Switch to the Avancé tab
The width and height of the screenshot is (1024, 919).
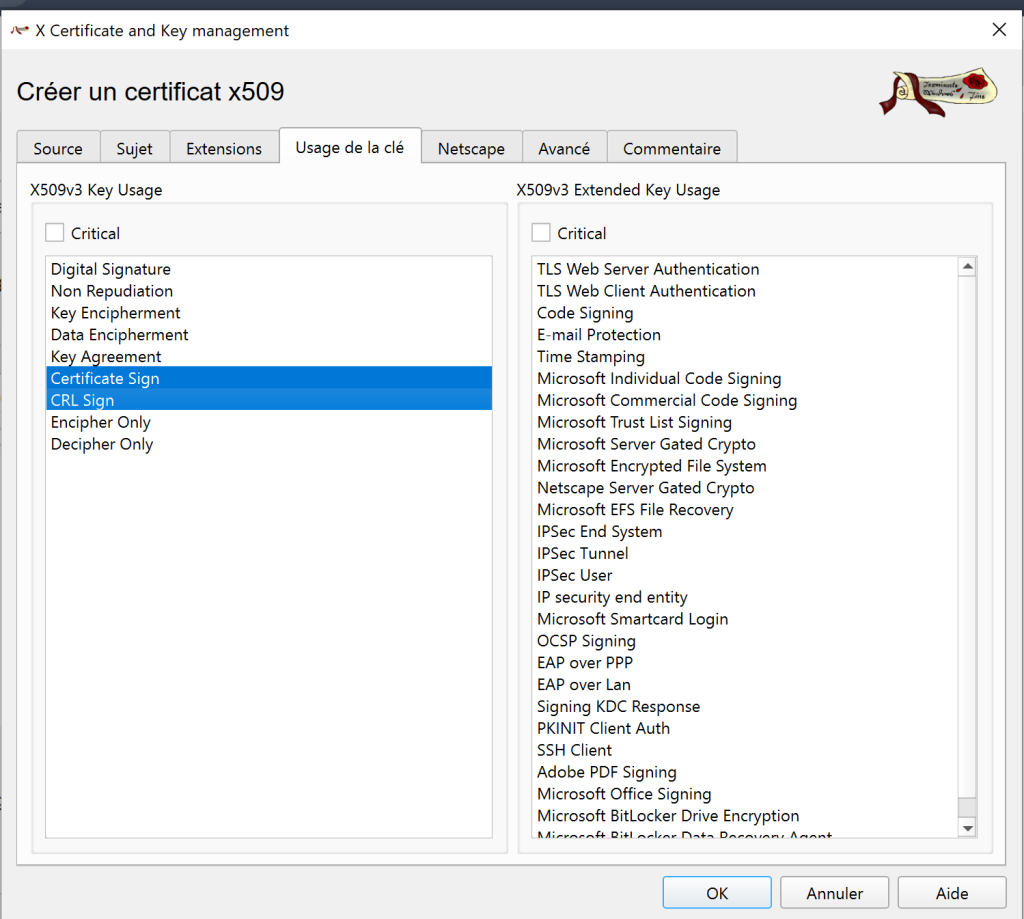(x=564, y=148)
